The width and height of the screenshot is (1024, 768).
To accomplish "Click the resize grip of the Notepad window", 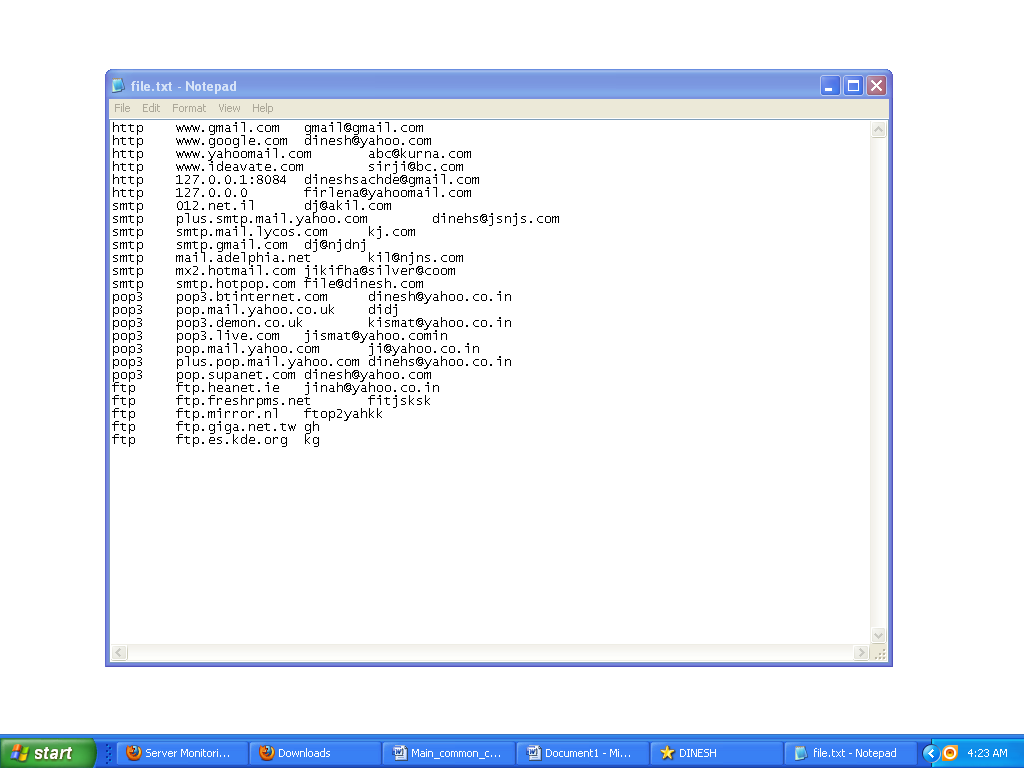I will [x=880, y=653].
